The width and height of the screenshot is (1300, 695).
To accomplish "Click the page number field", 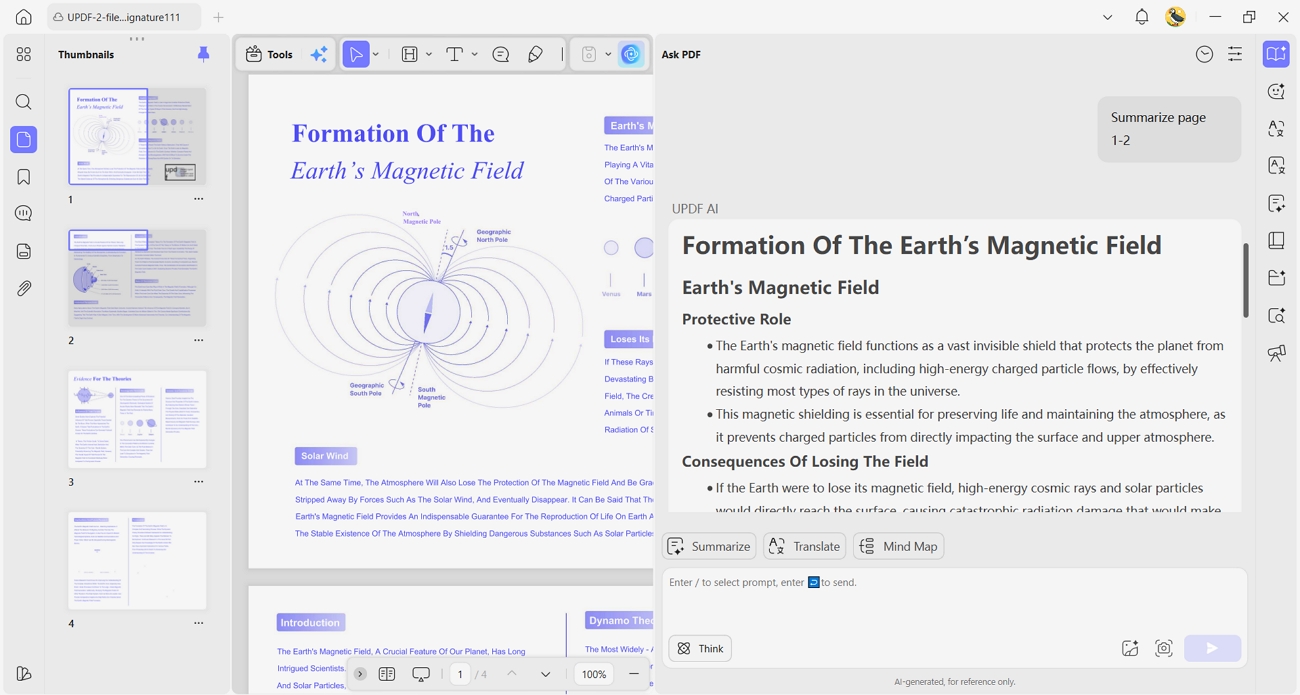I will (x=460, y=674).
